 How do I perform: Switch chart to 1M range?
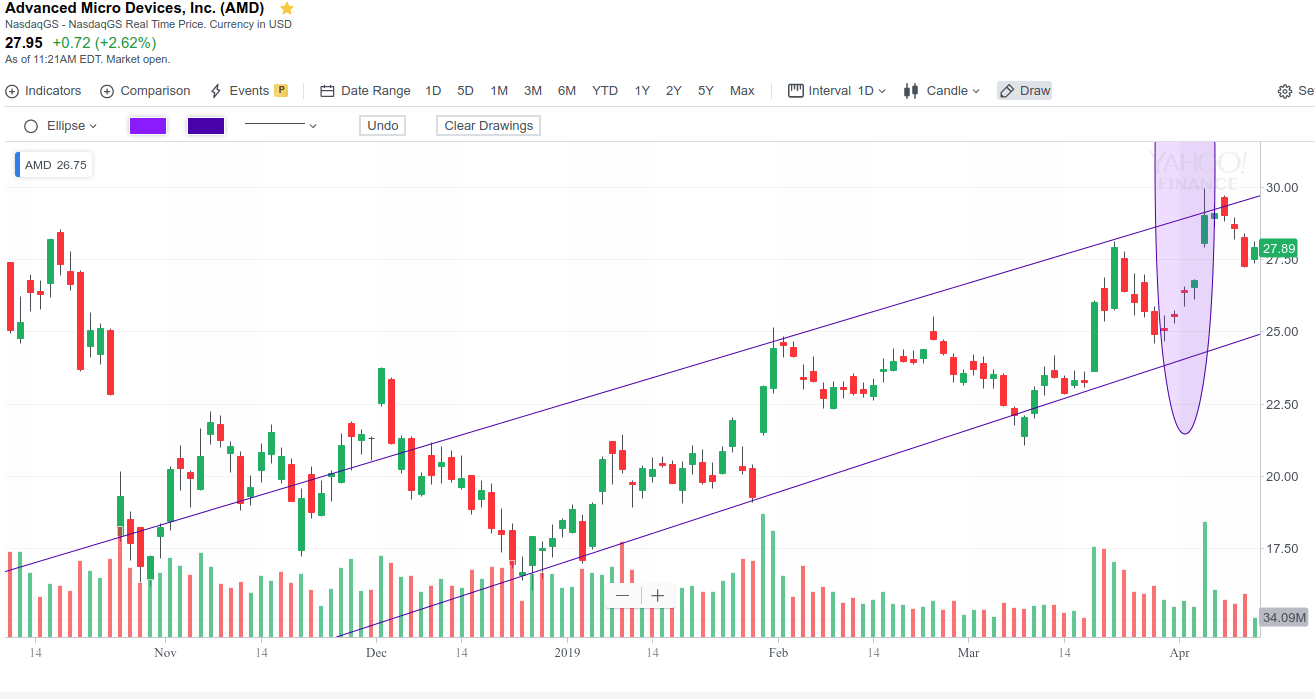[499, 91]
